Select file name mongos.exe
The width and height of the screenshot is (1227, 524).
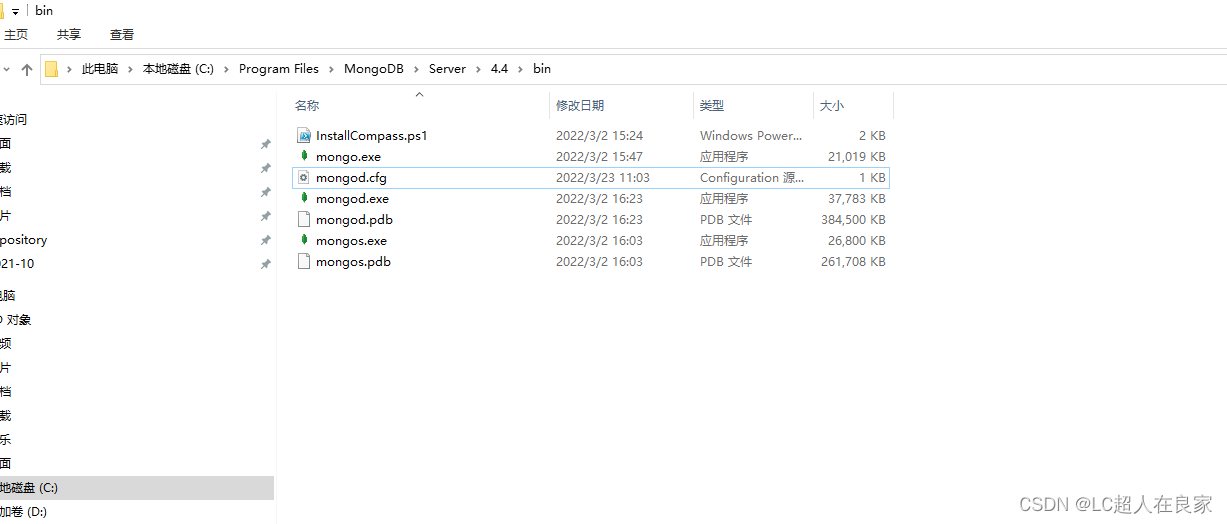[351, 240]
